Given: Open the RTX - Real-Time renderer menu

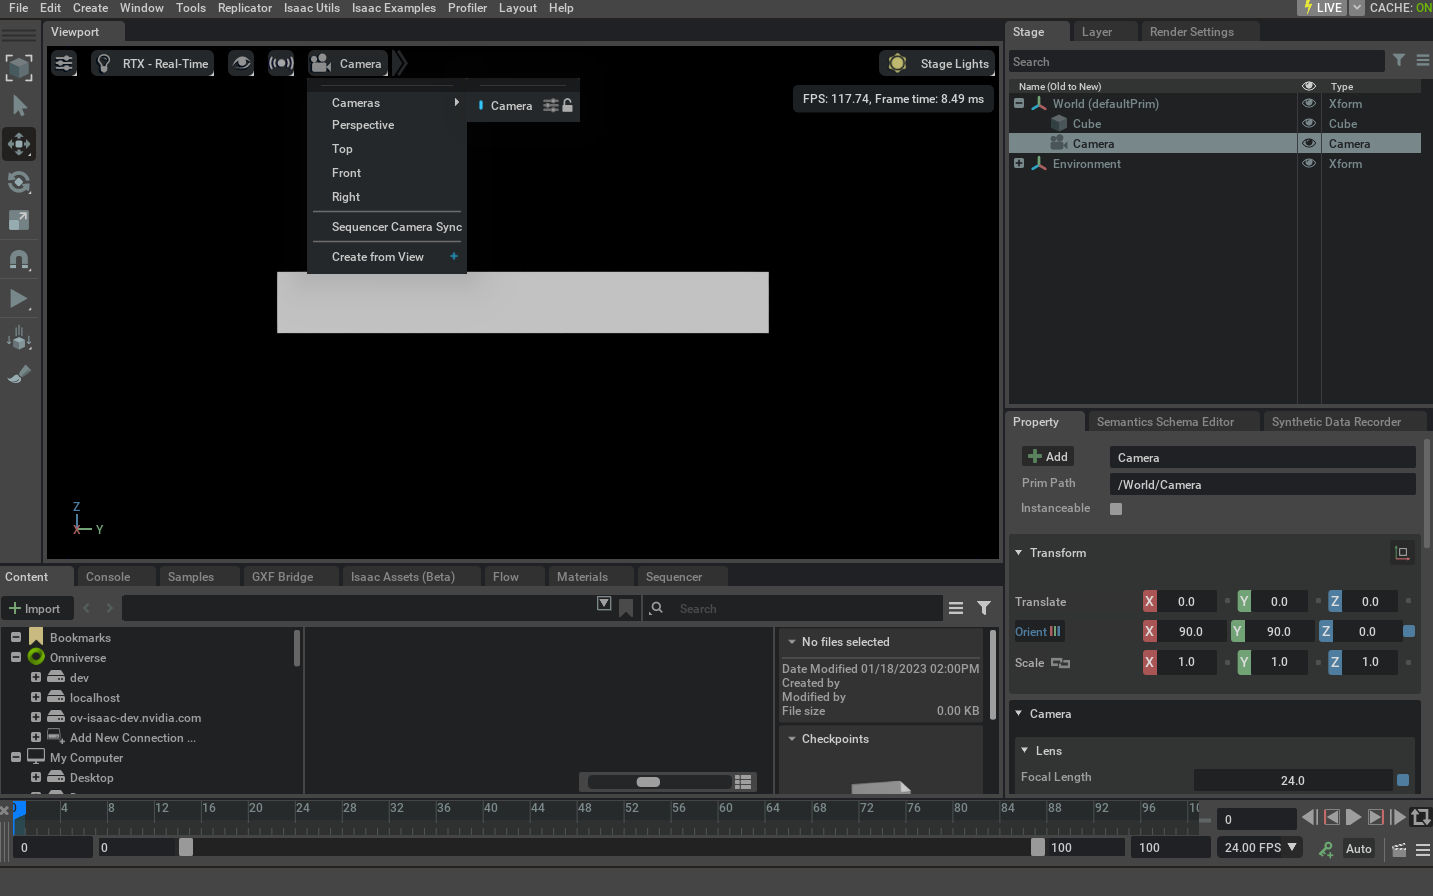Looking at the screenshot, I should tap(153, 63).
